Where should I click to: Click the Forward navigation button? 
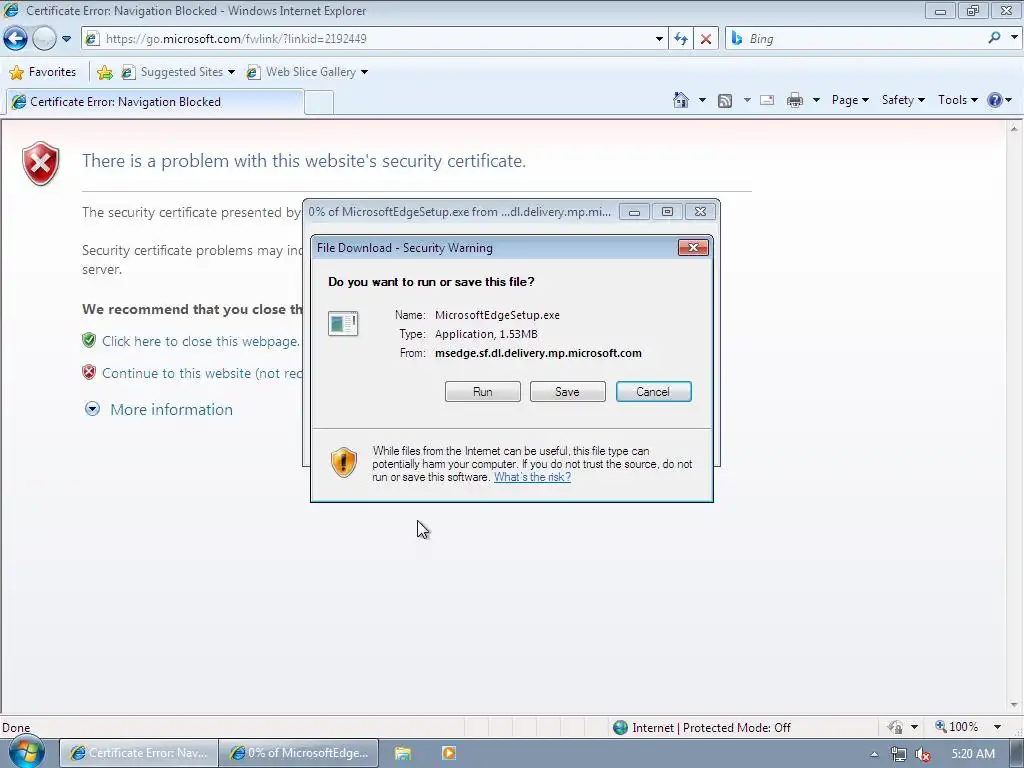point(44,39)
